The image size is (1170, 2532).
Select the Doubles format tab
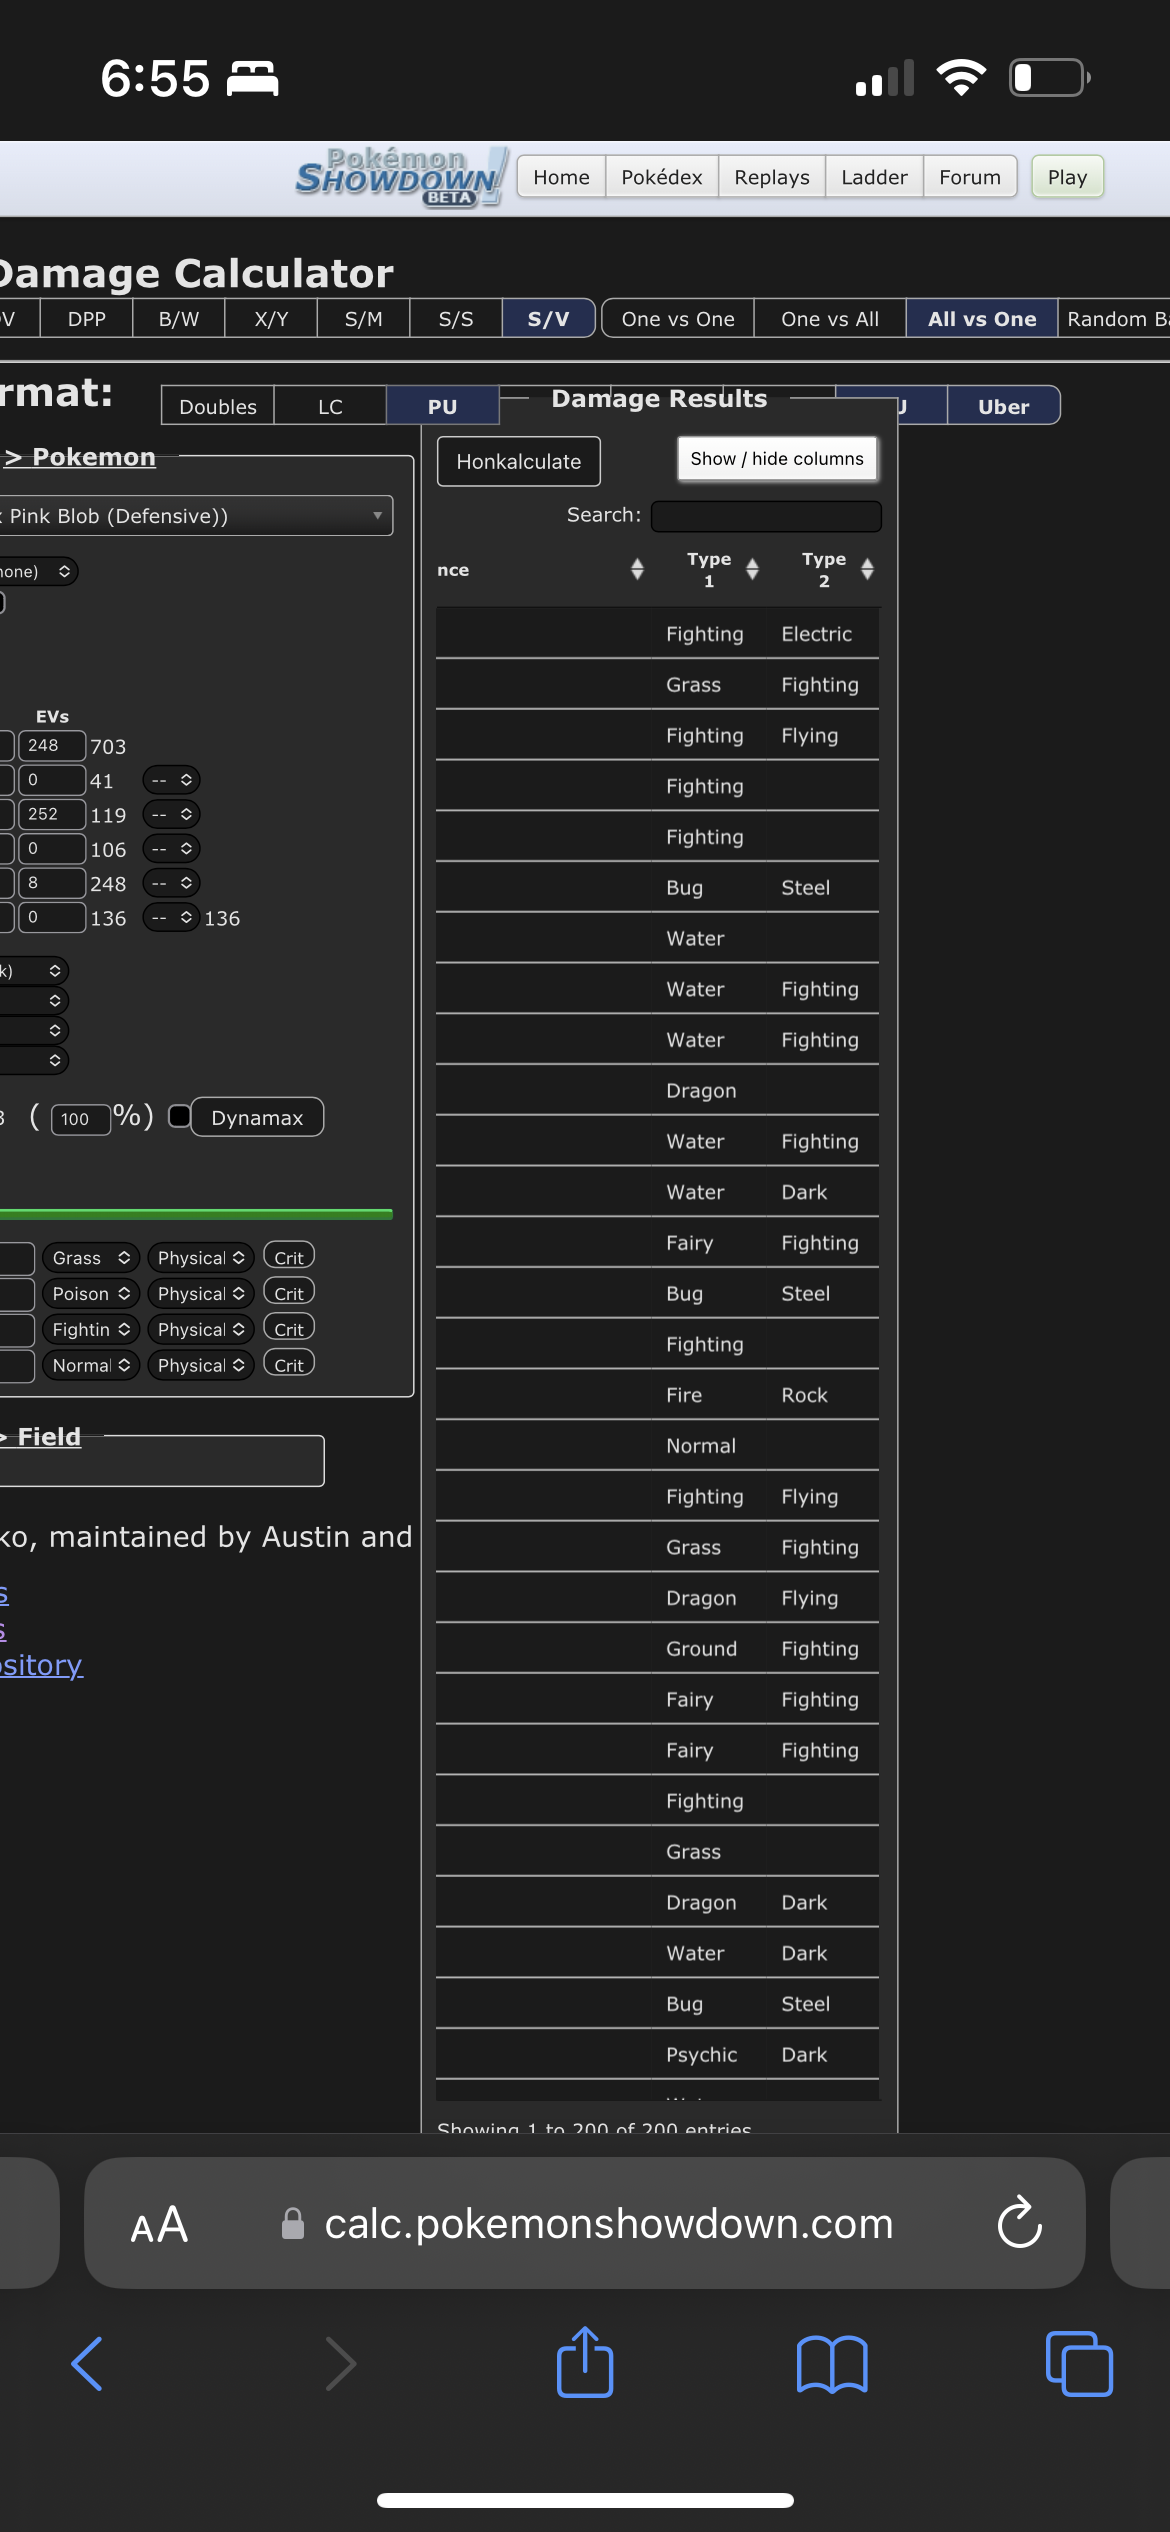(217, 406)
